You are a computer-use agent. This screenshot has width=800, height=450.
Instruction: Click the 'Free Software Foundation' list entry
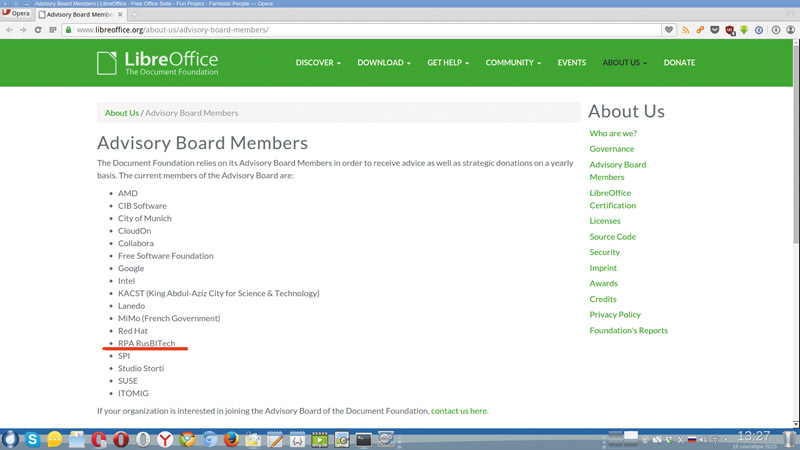pyautogui.click(x=165, y=256)
